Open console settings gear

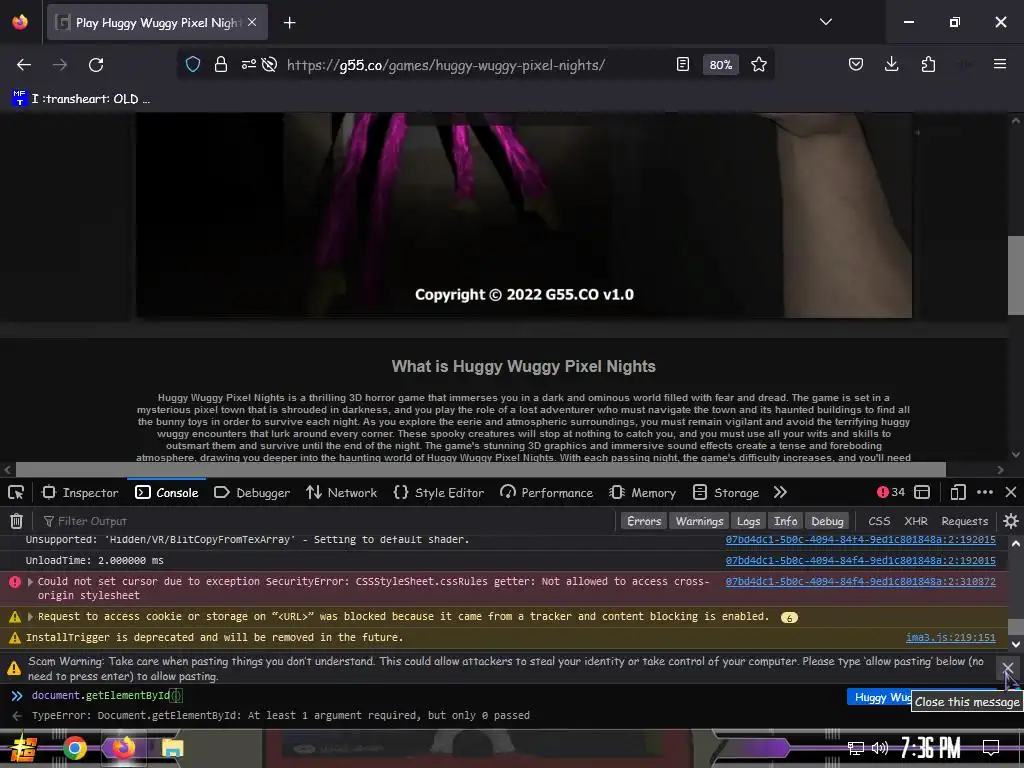pyautogui.click(x=1010, y=521)
